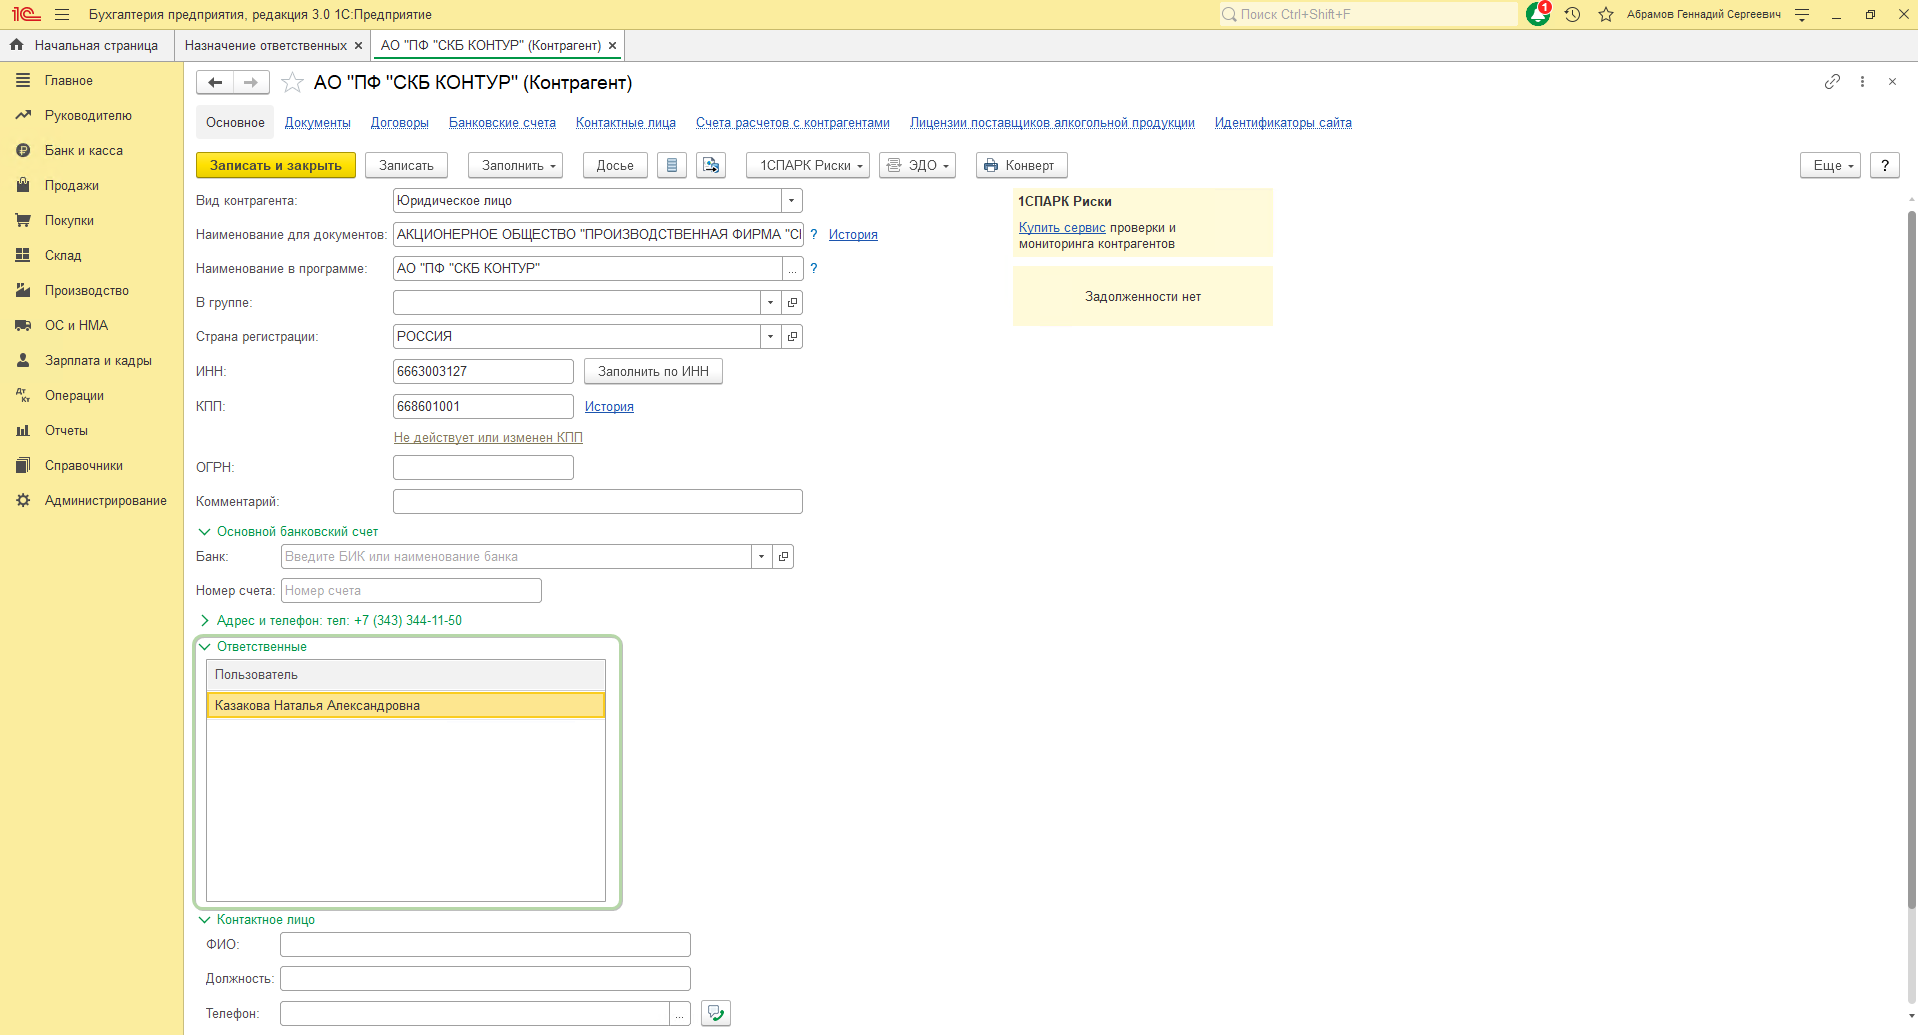Open Идентификаторы сайта link
The image size is (1918, 1035).
click(x=1283, y=123)
